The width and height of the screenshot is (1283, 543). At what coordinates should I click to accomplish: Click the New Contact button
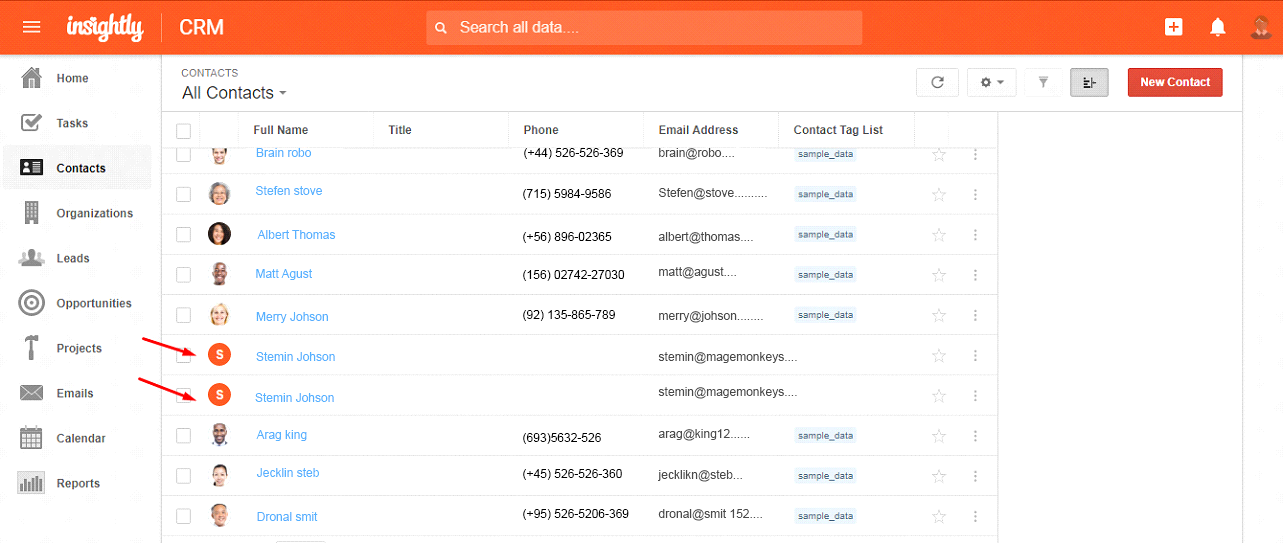click(x=1174, y=82)
